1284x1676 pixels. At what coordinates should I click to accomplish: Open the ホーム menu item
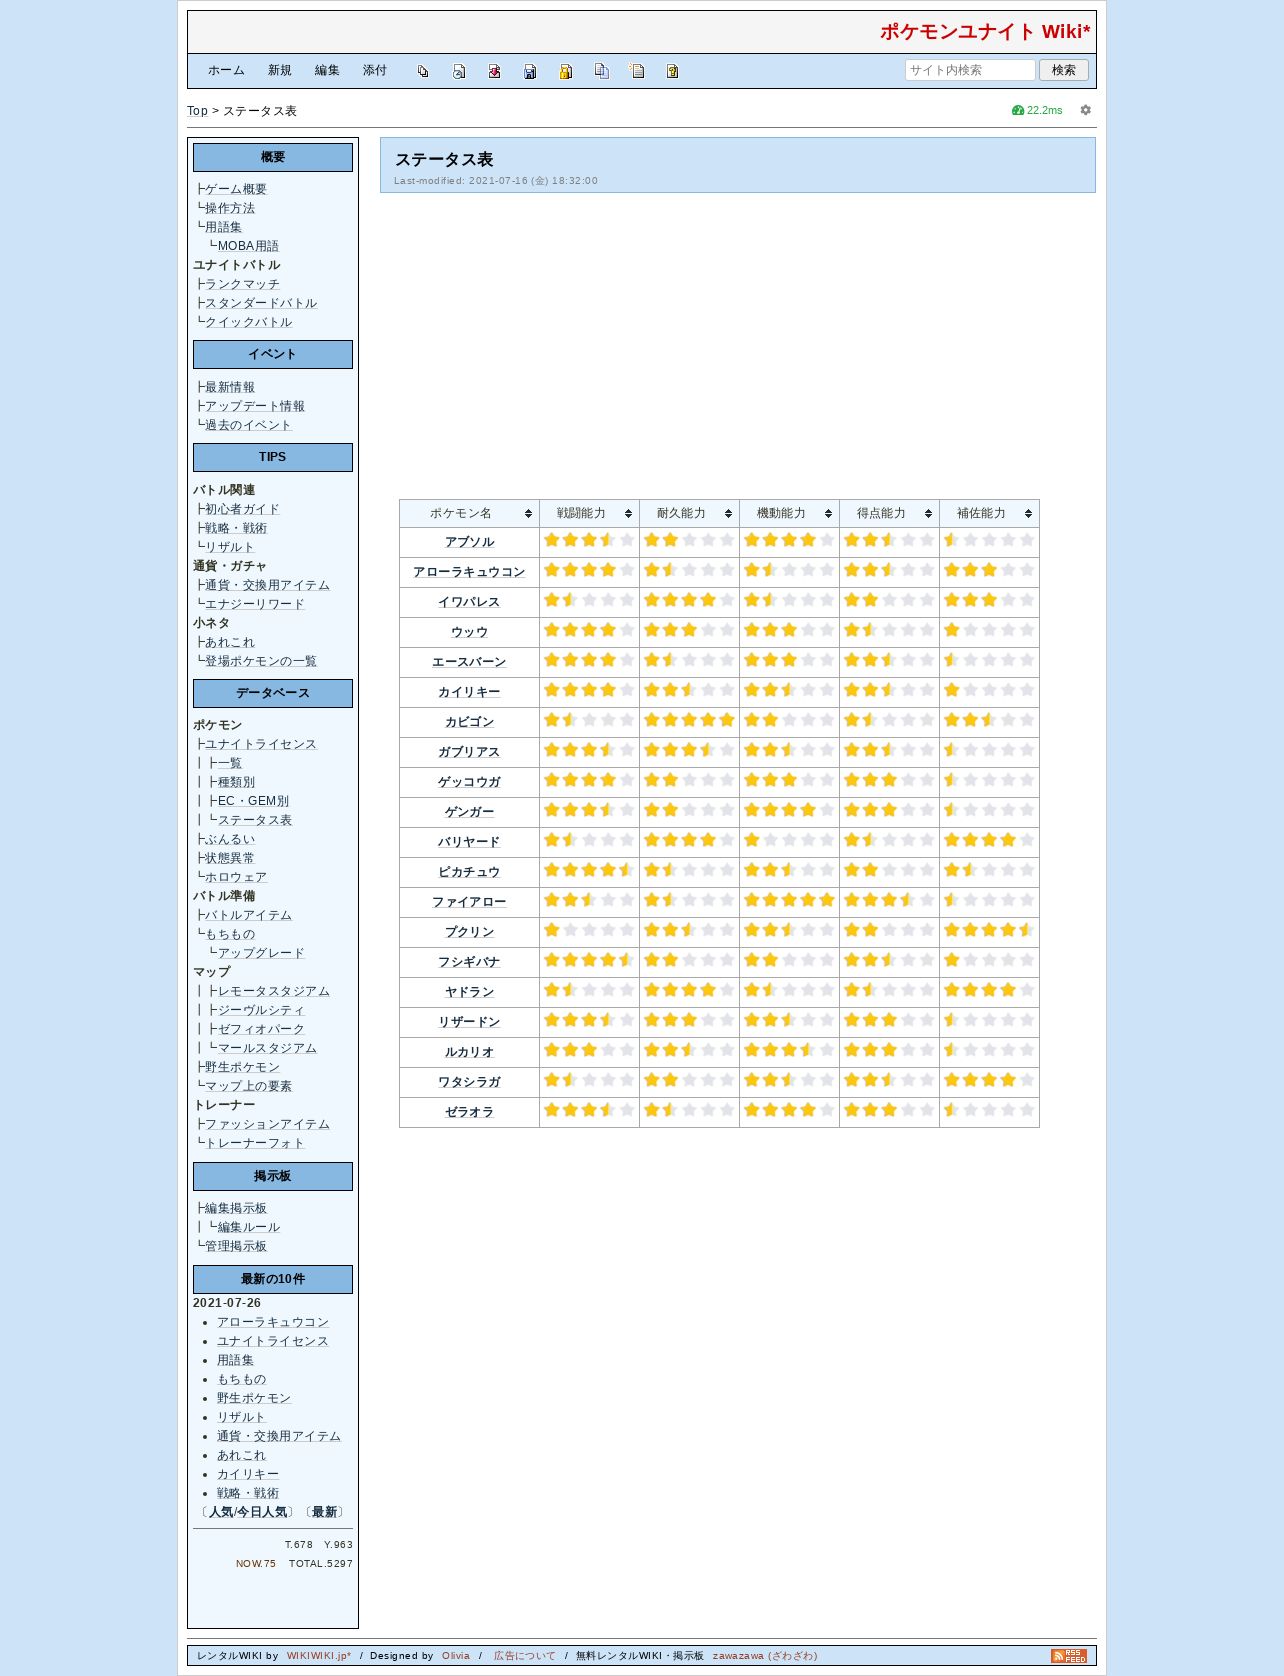226,70
